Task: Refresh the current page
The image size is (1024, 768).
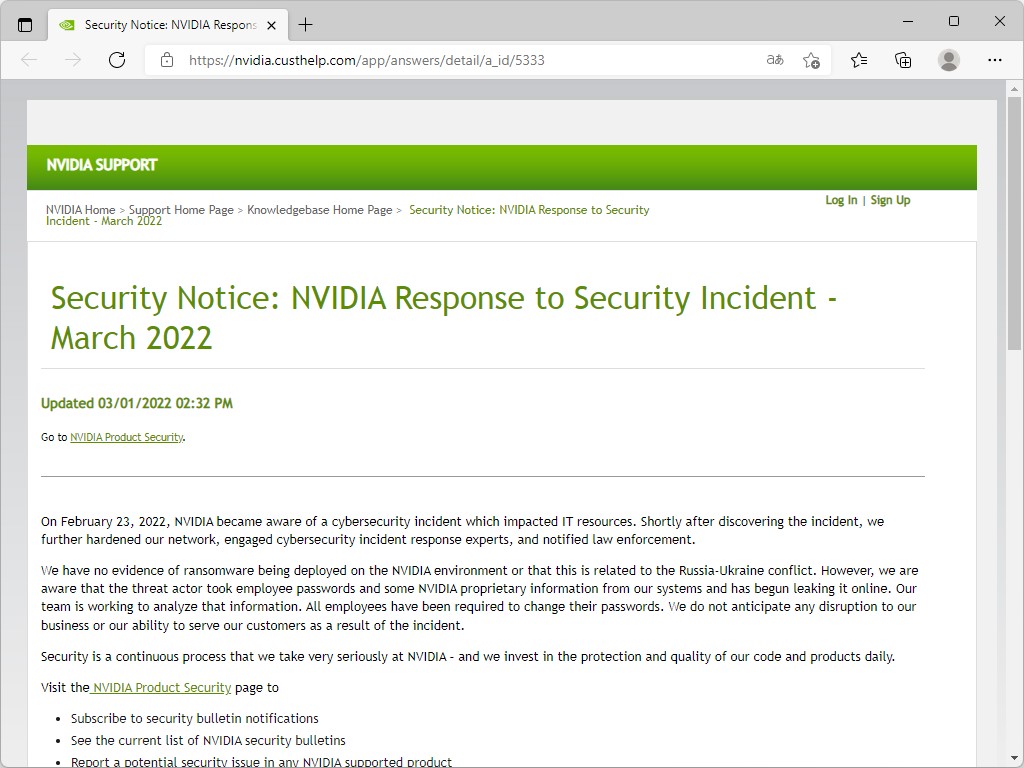Action: click(x=117, y=60)
